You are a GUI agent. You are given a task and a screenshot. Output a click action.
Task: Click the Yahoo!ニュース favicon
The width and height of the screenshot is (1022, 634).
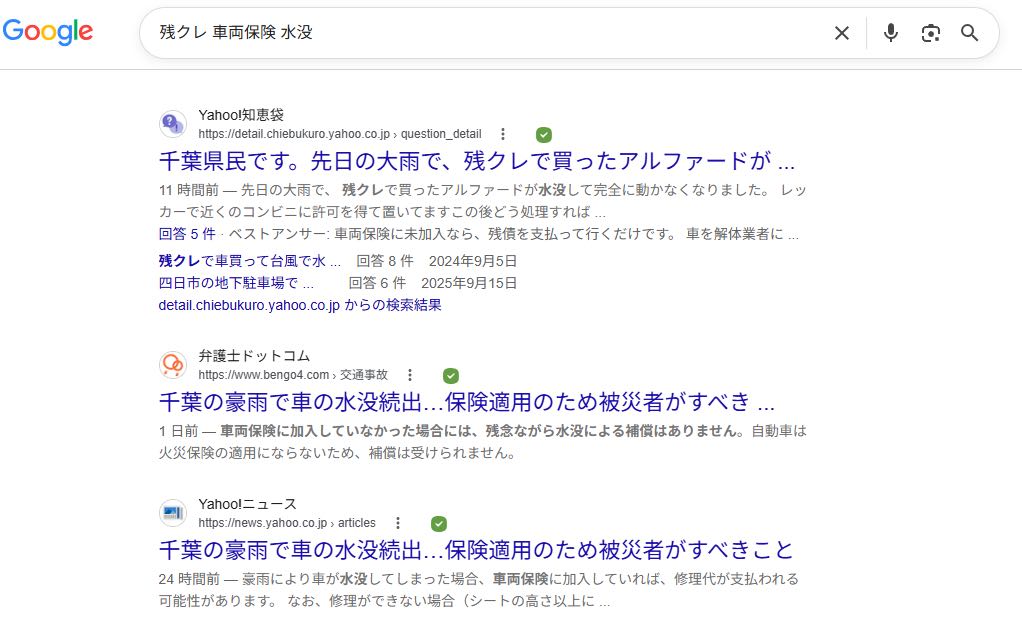(x=173, y=513)
